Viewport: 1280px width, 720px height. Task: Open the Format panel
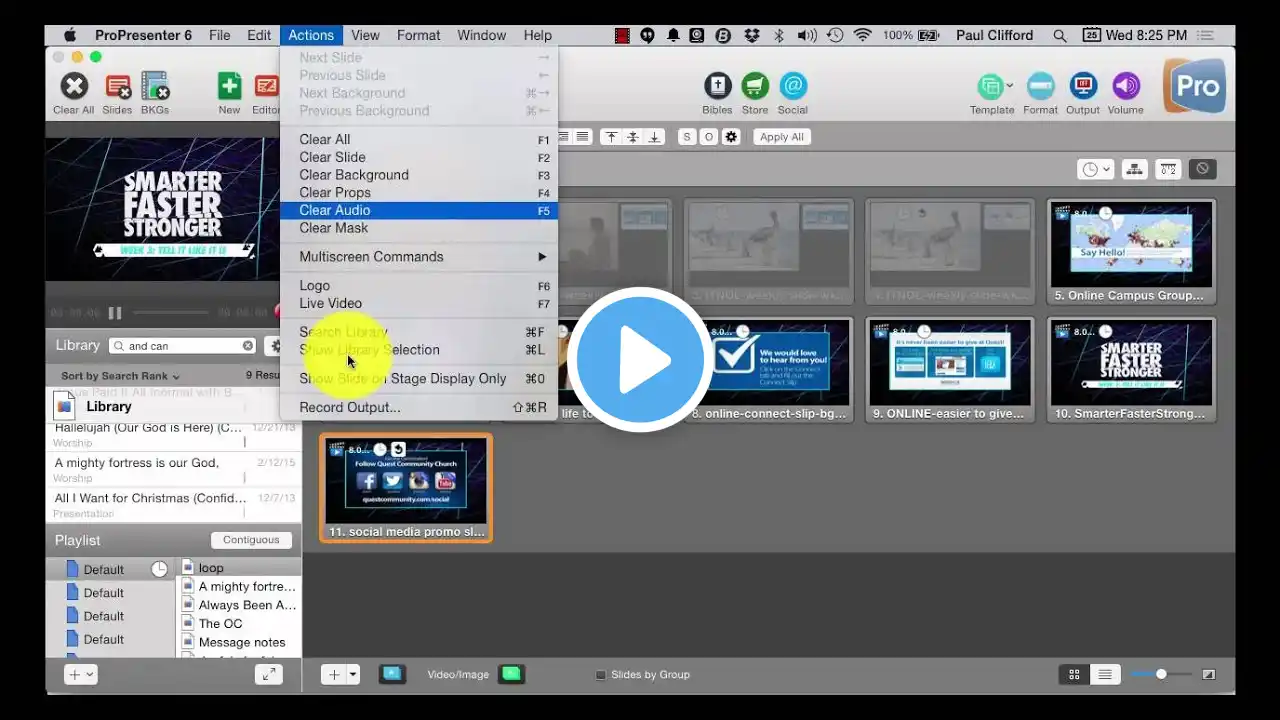(x=1040, y=86)
